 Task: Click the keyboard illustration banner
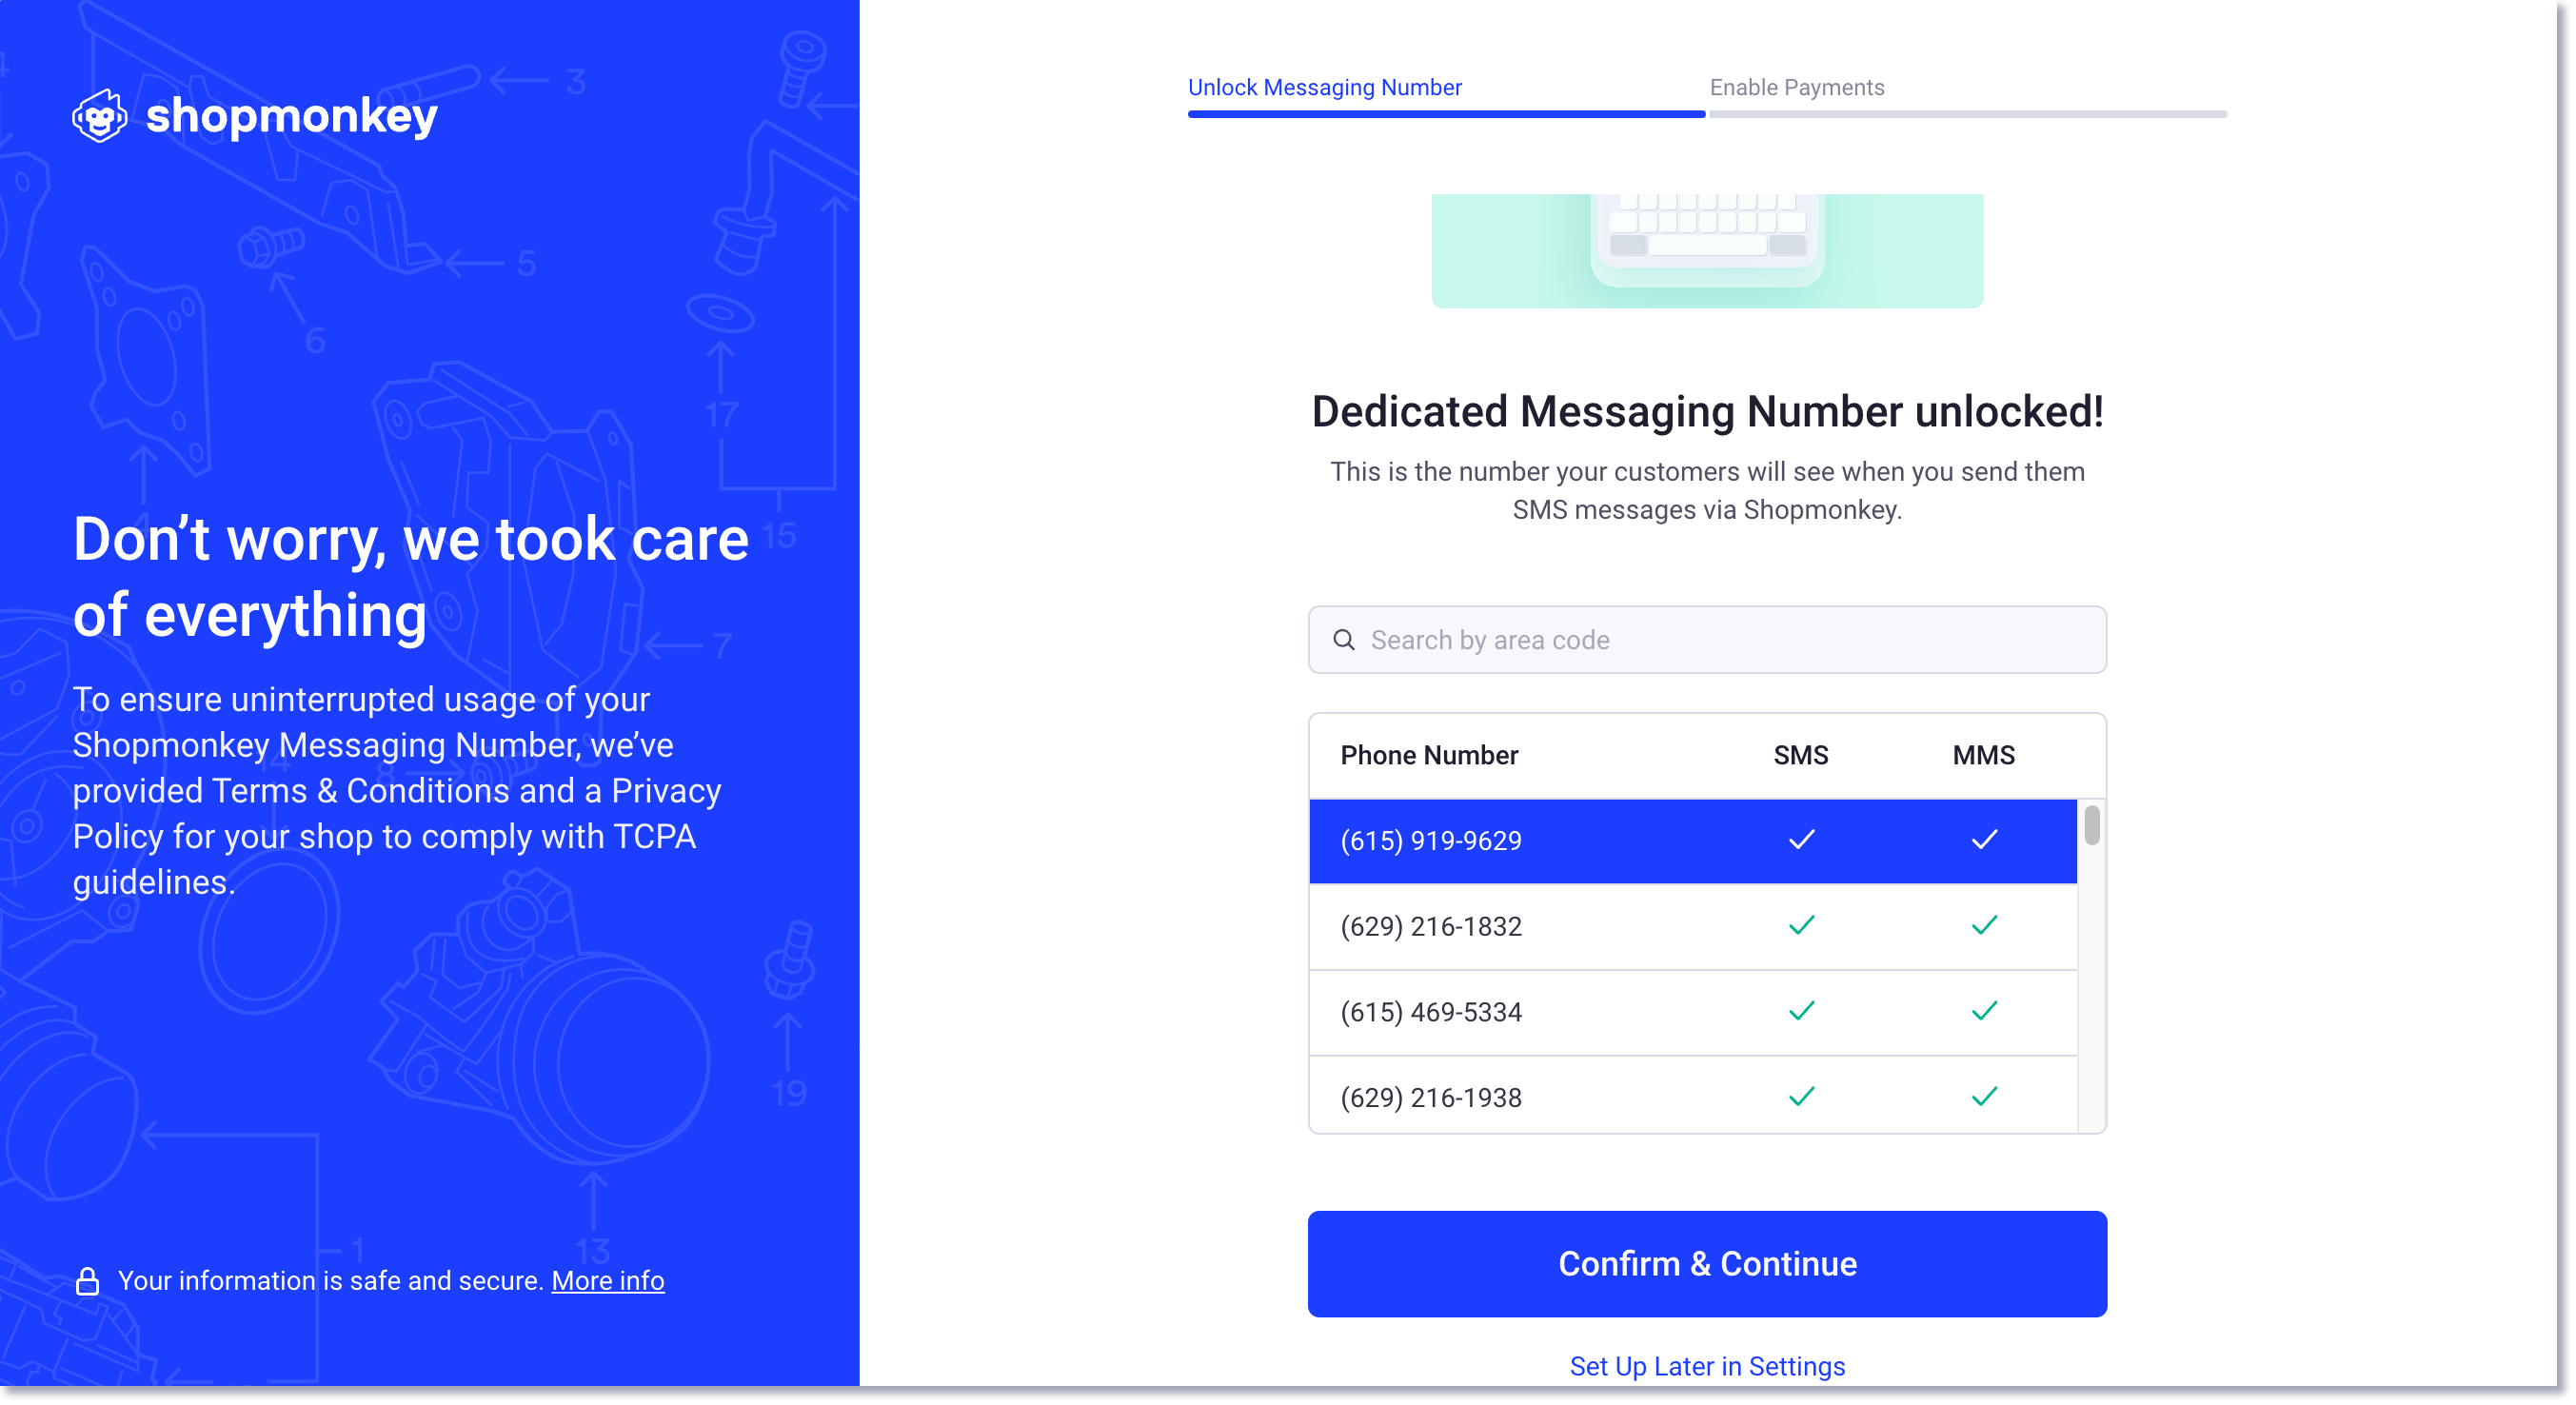[1707, 251]
